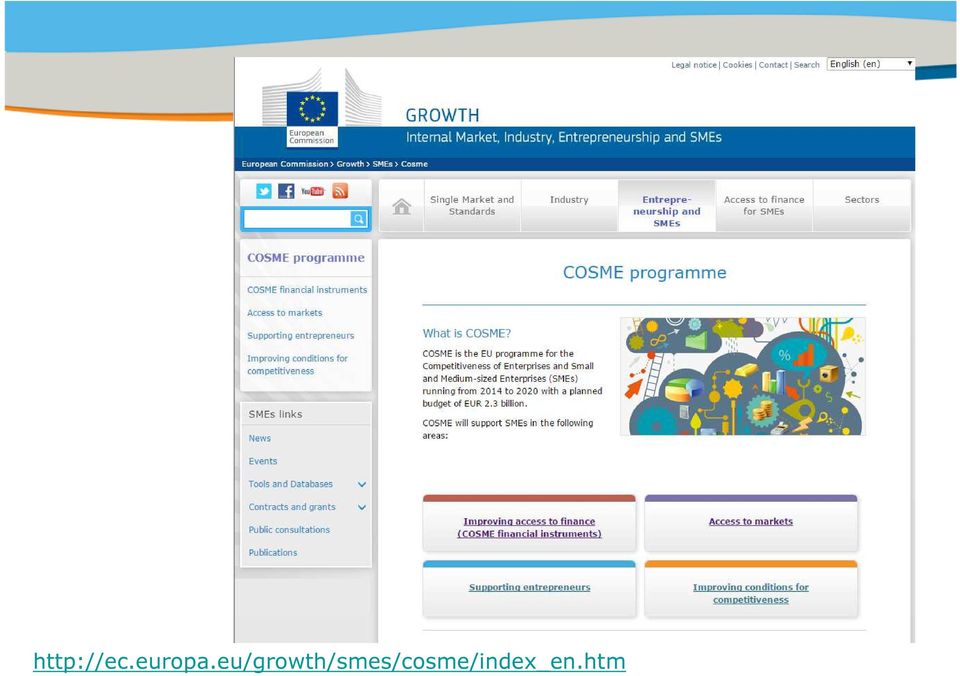
Task: Click the Search link at top
Action: pos(806,65)
